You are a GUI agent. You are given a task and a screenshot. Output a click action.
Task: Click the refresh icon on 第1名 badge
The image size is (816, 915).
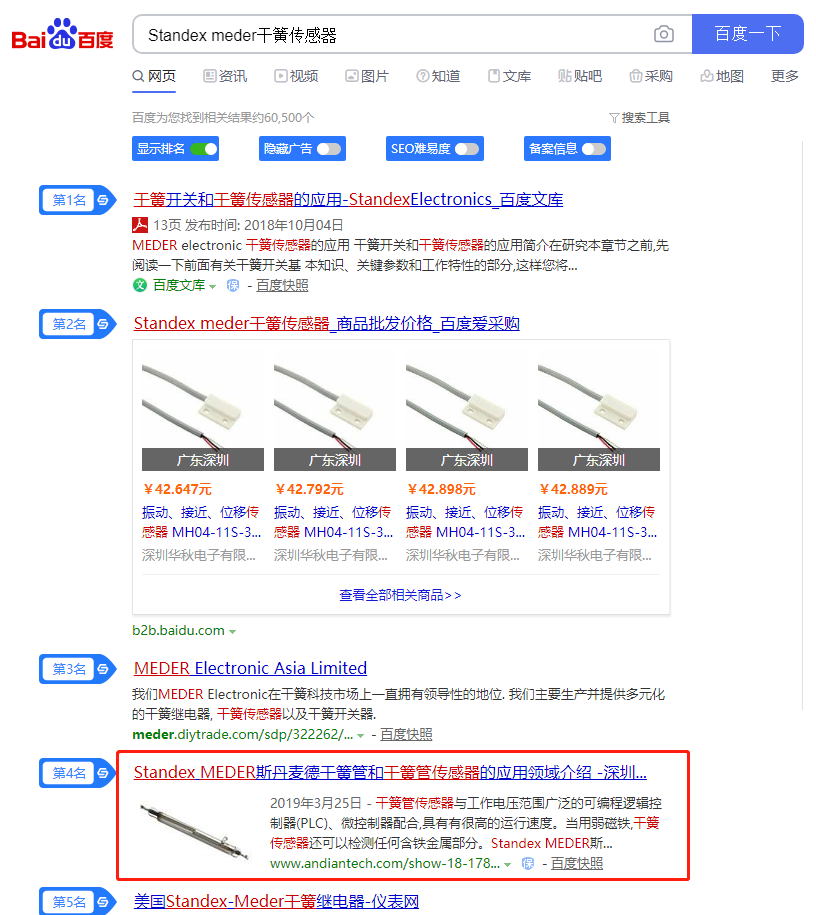pos(103,200)
